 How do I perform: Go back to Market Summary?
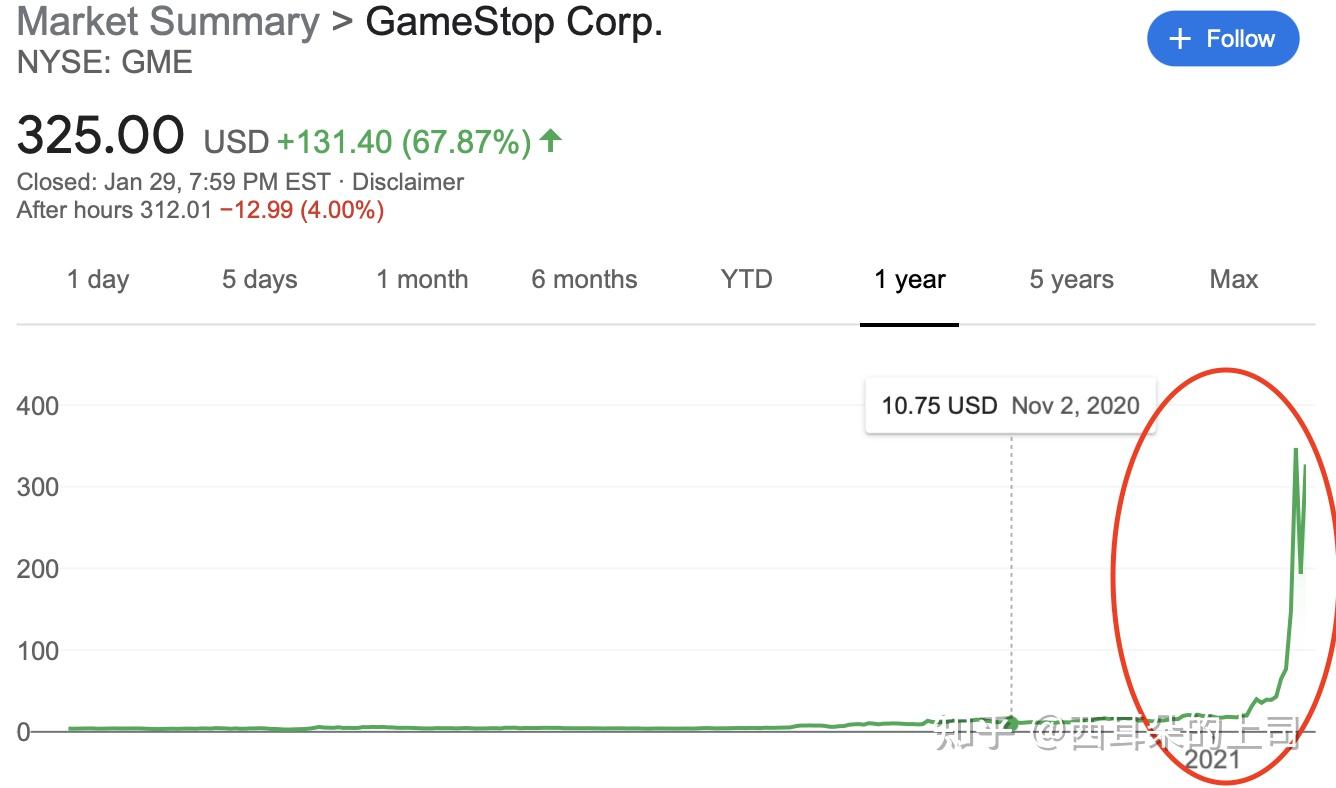pos(166,21)
